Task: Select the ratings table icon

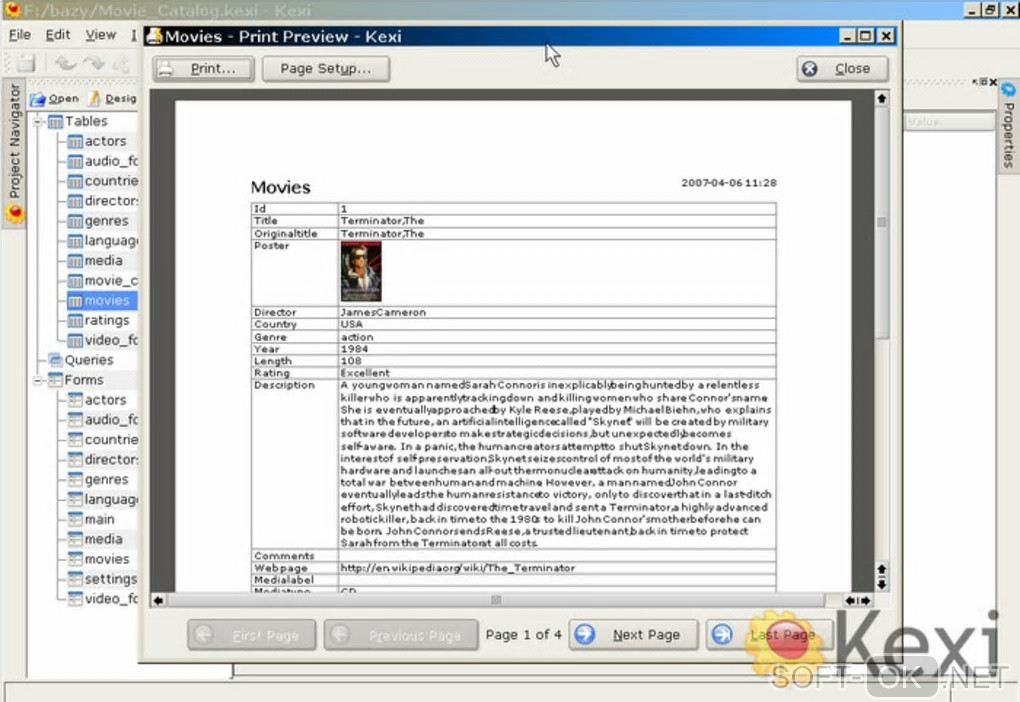Action: click(x=75, y=321)
